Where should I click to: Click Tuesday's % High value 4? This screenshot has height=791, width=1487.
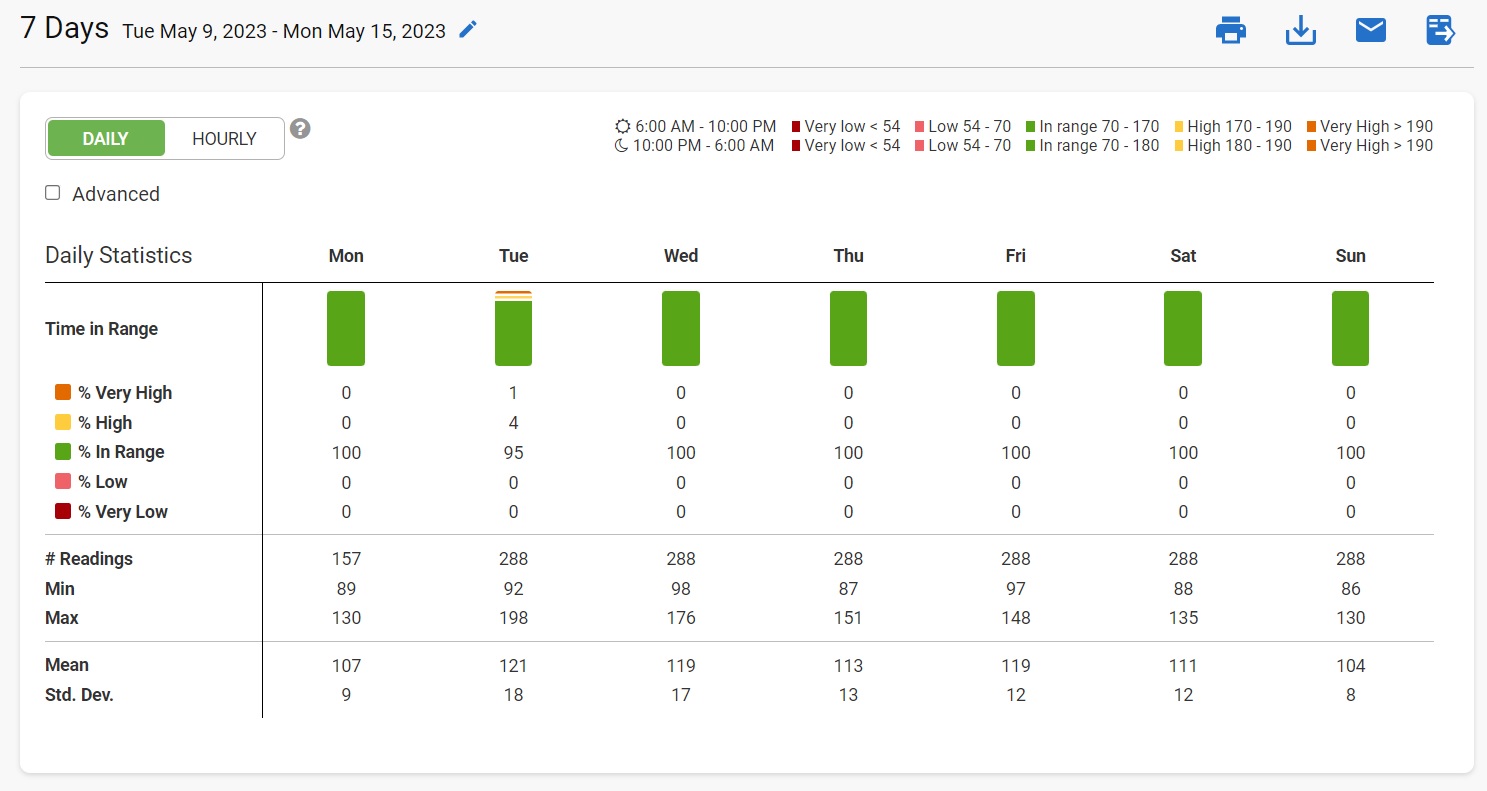click(x=513, y=422)
